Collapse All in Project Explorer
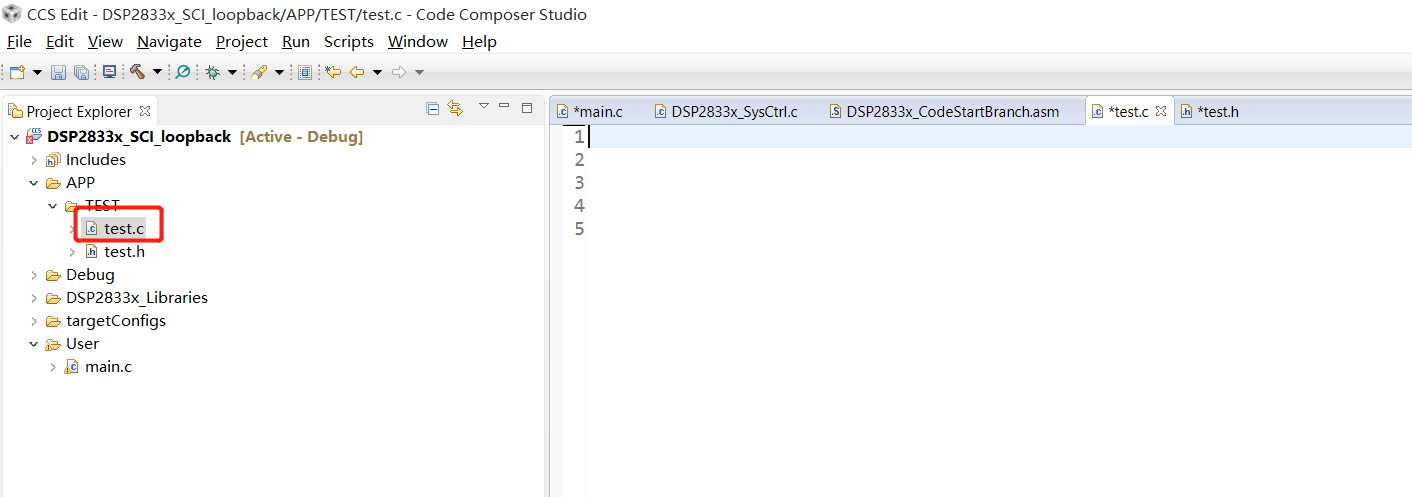This screenshot has width=1412, height=497. click(432, 109)
